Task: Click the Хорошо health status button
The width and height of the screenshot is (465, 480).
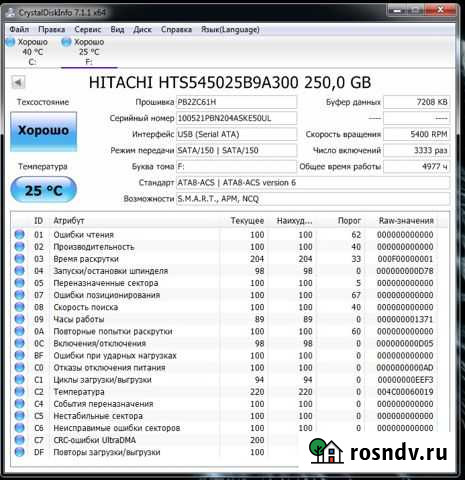Action: 44,131
